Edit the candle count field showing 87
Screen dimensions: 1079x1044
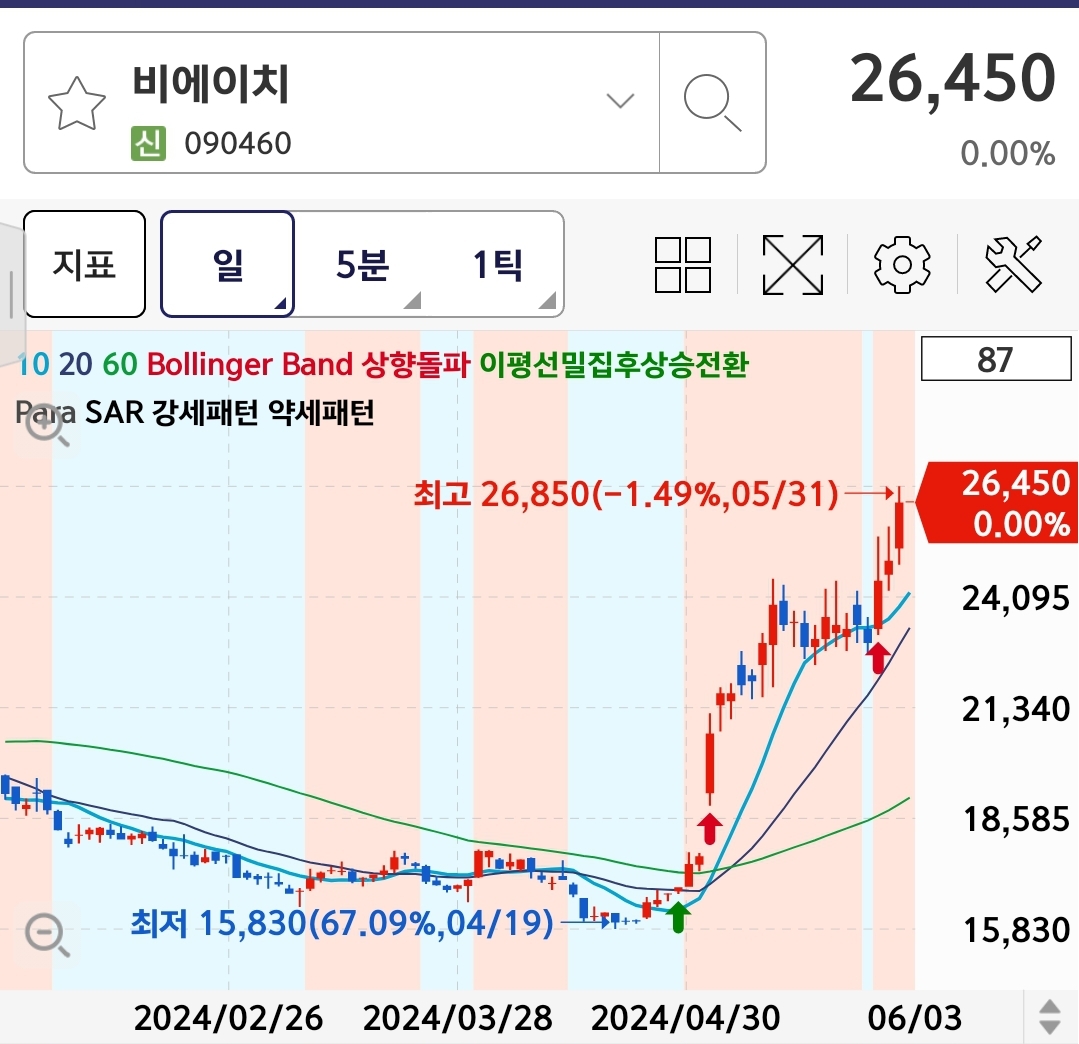point(996,359)
